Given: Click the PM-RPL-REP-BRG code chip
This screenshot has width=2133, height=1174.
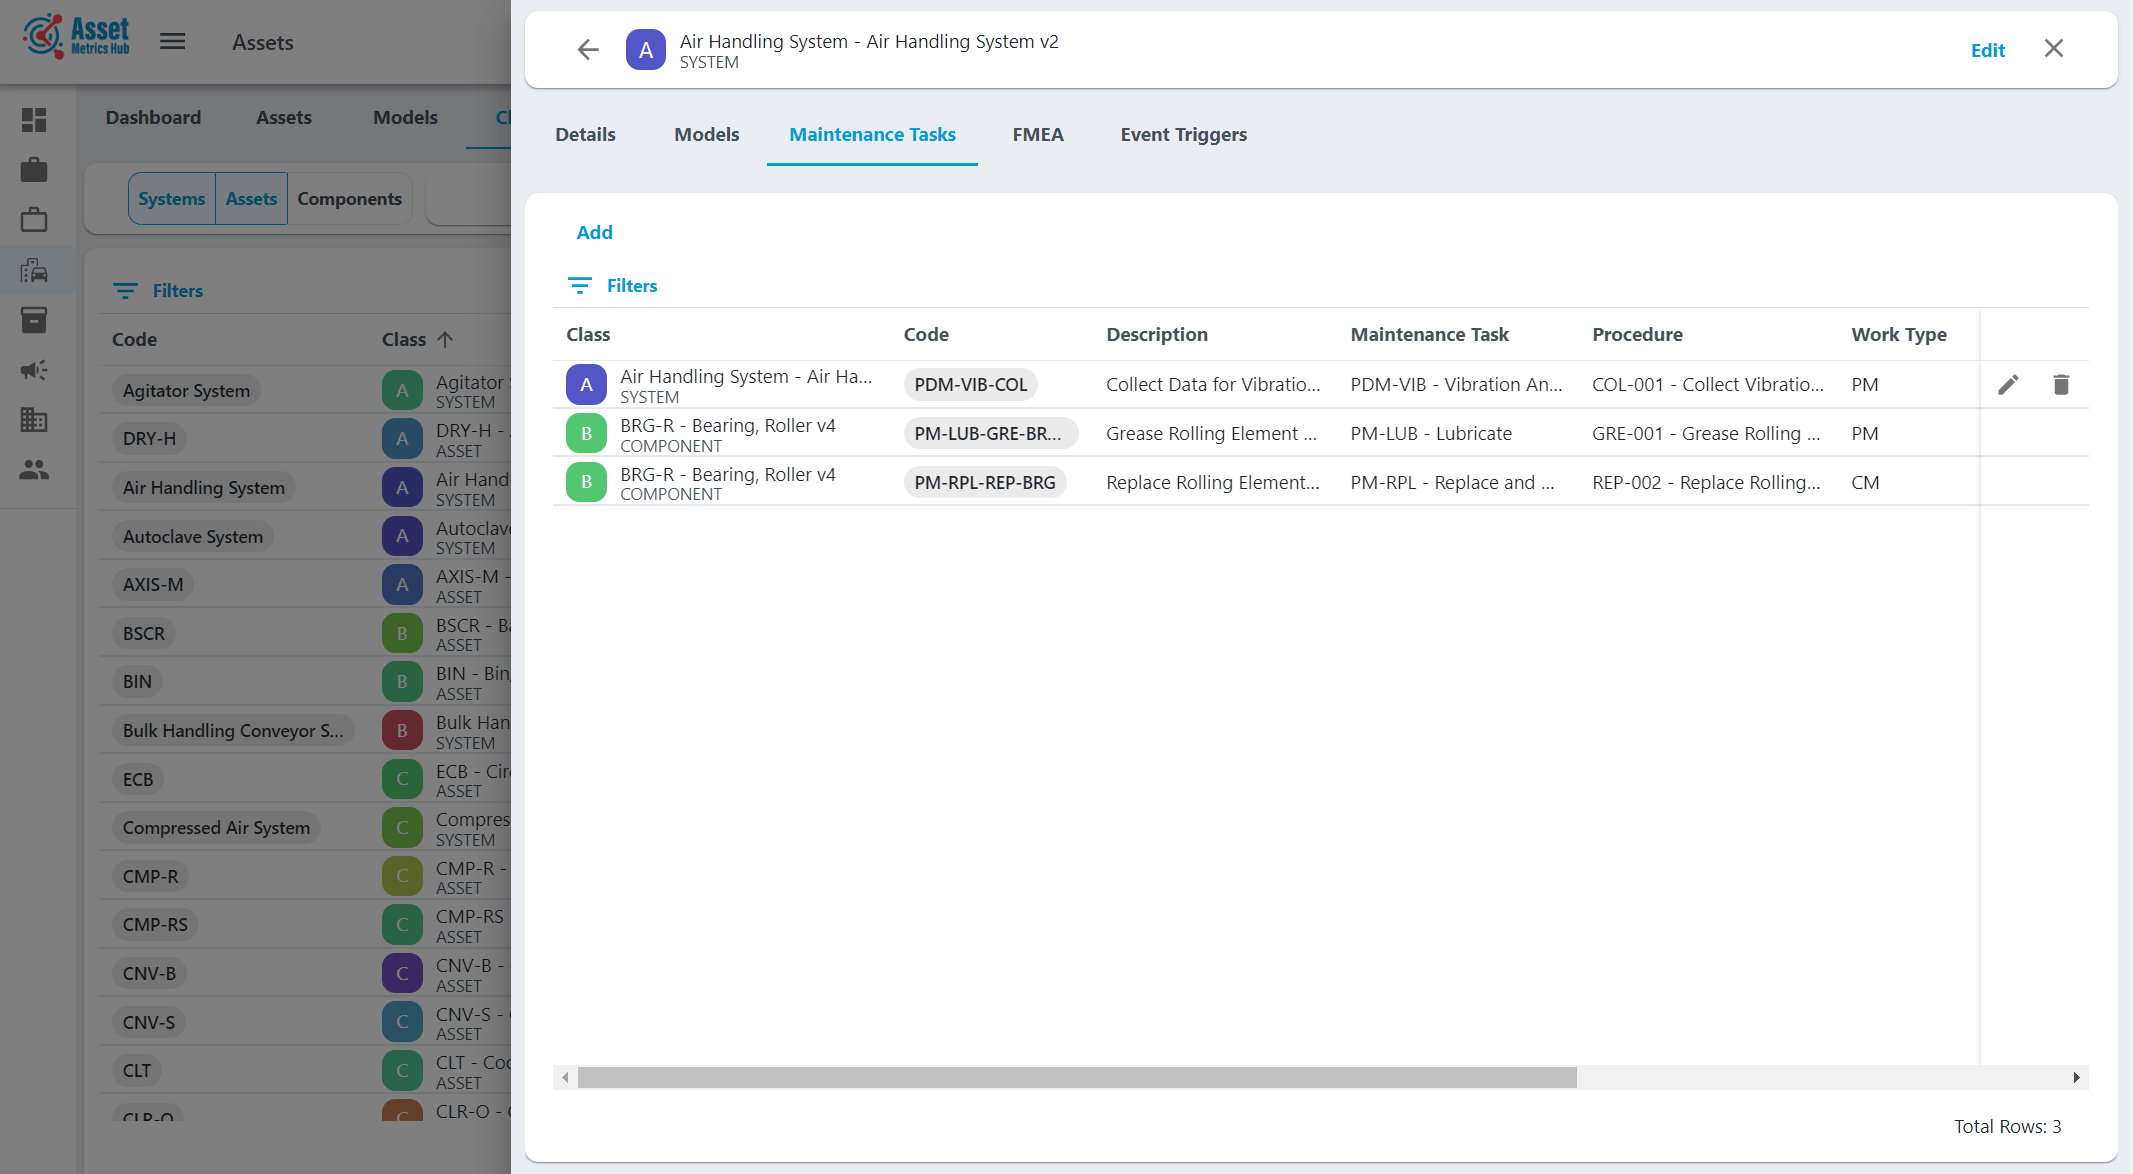Looking at the screenshot, I should click(x=984, y=482).
